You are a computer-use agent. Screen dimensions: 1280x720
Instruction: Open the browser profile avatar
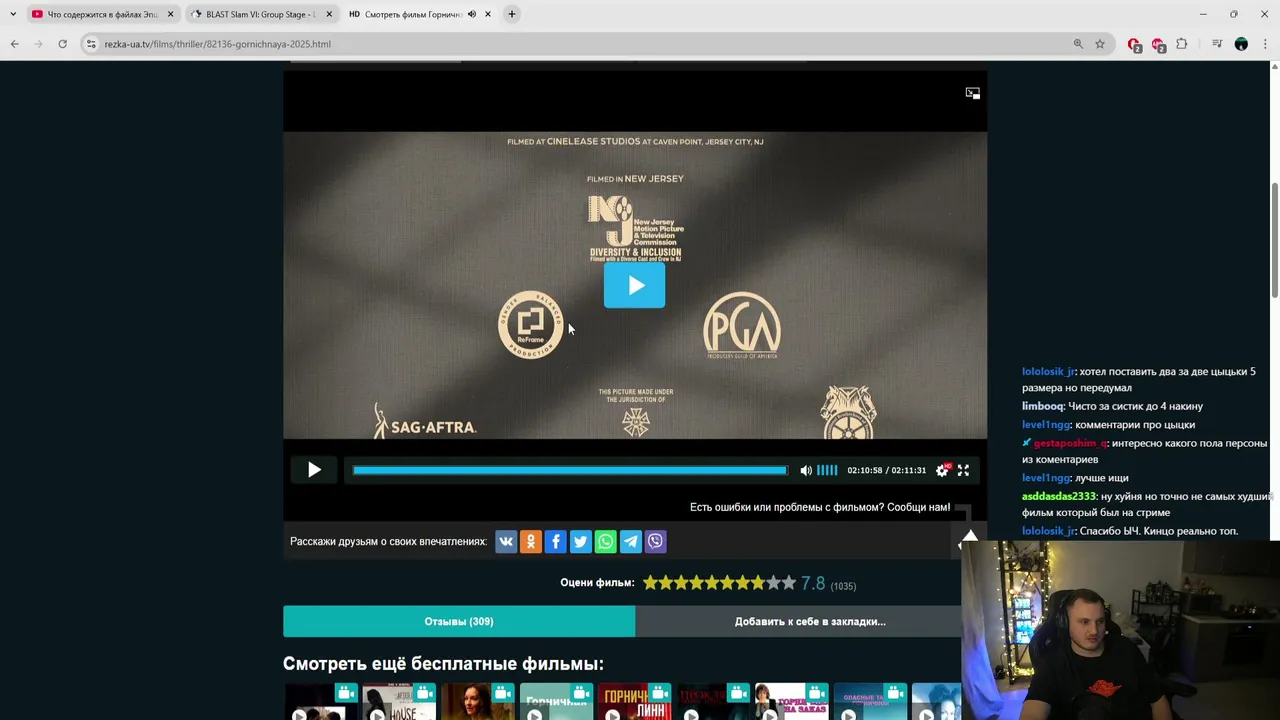pyautogui.click(x=1241, y=44)
